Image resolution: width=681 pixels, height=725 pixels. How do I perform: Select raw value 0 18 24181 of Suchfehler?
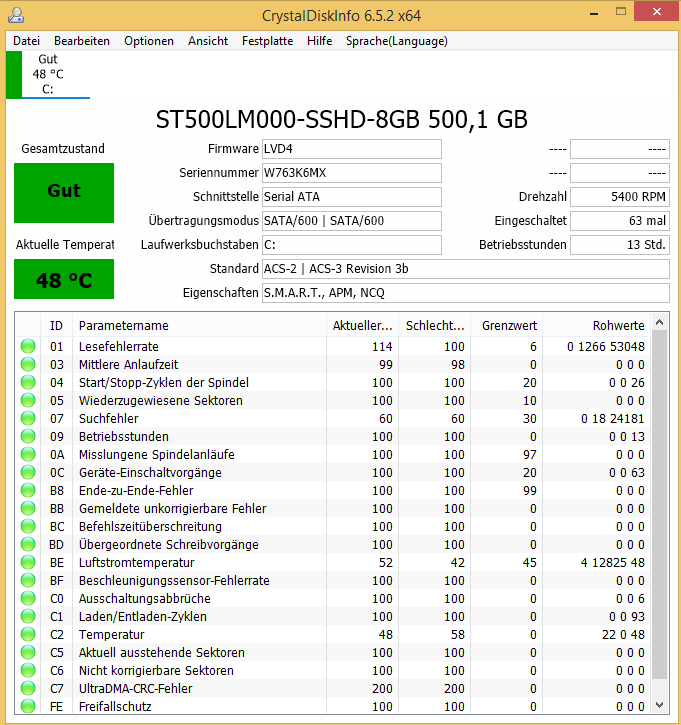click(613, 418)
